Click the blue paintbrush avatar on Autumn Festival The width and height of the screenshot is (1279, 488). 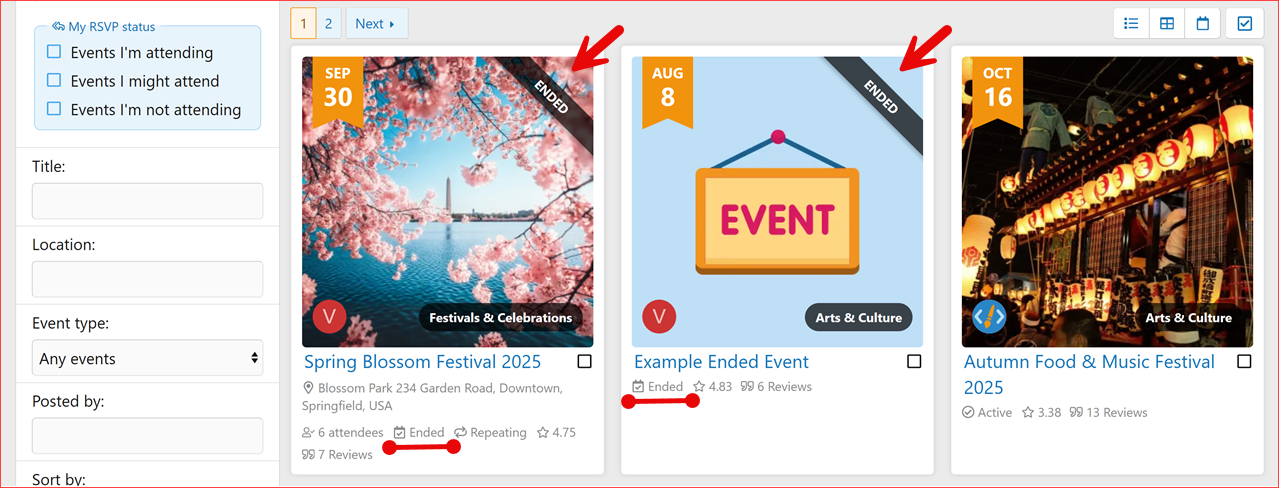coord(989,317)
